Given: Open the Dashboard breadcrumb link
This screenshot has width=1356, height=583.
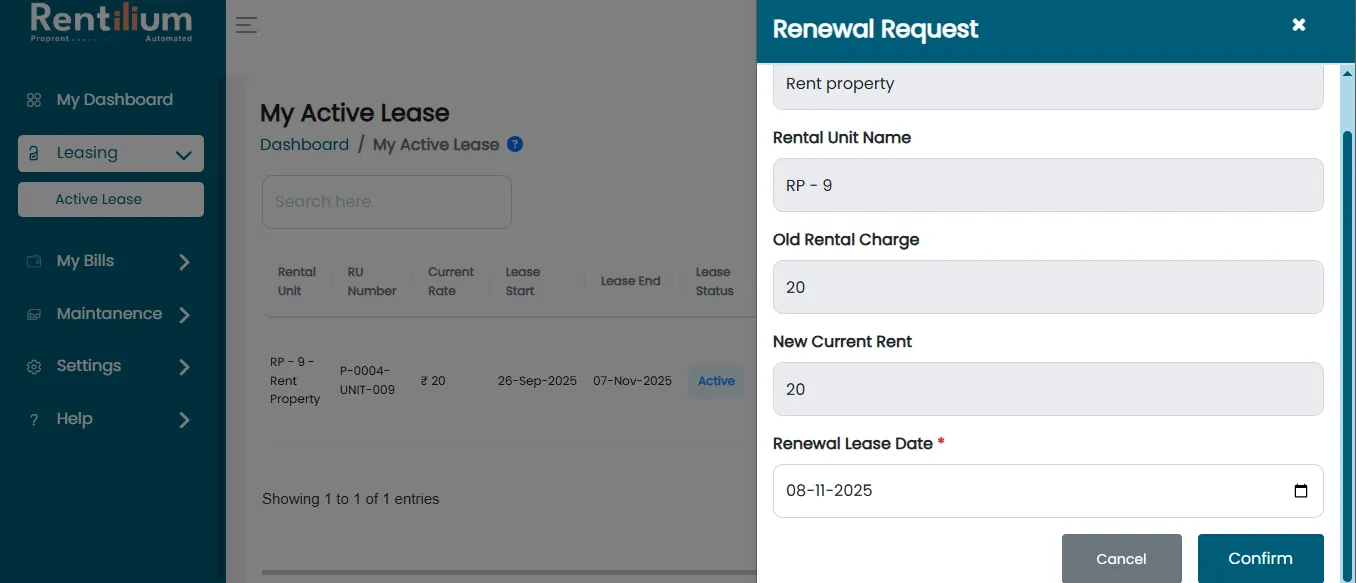Looking at the screenshot, I should [x=304, y=144].
